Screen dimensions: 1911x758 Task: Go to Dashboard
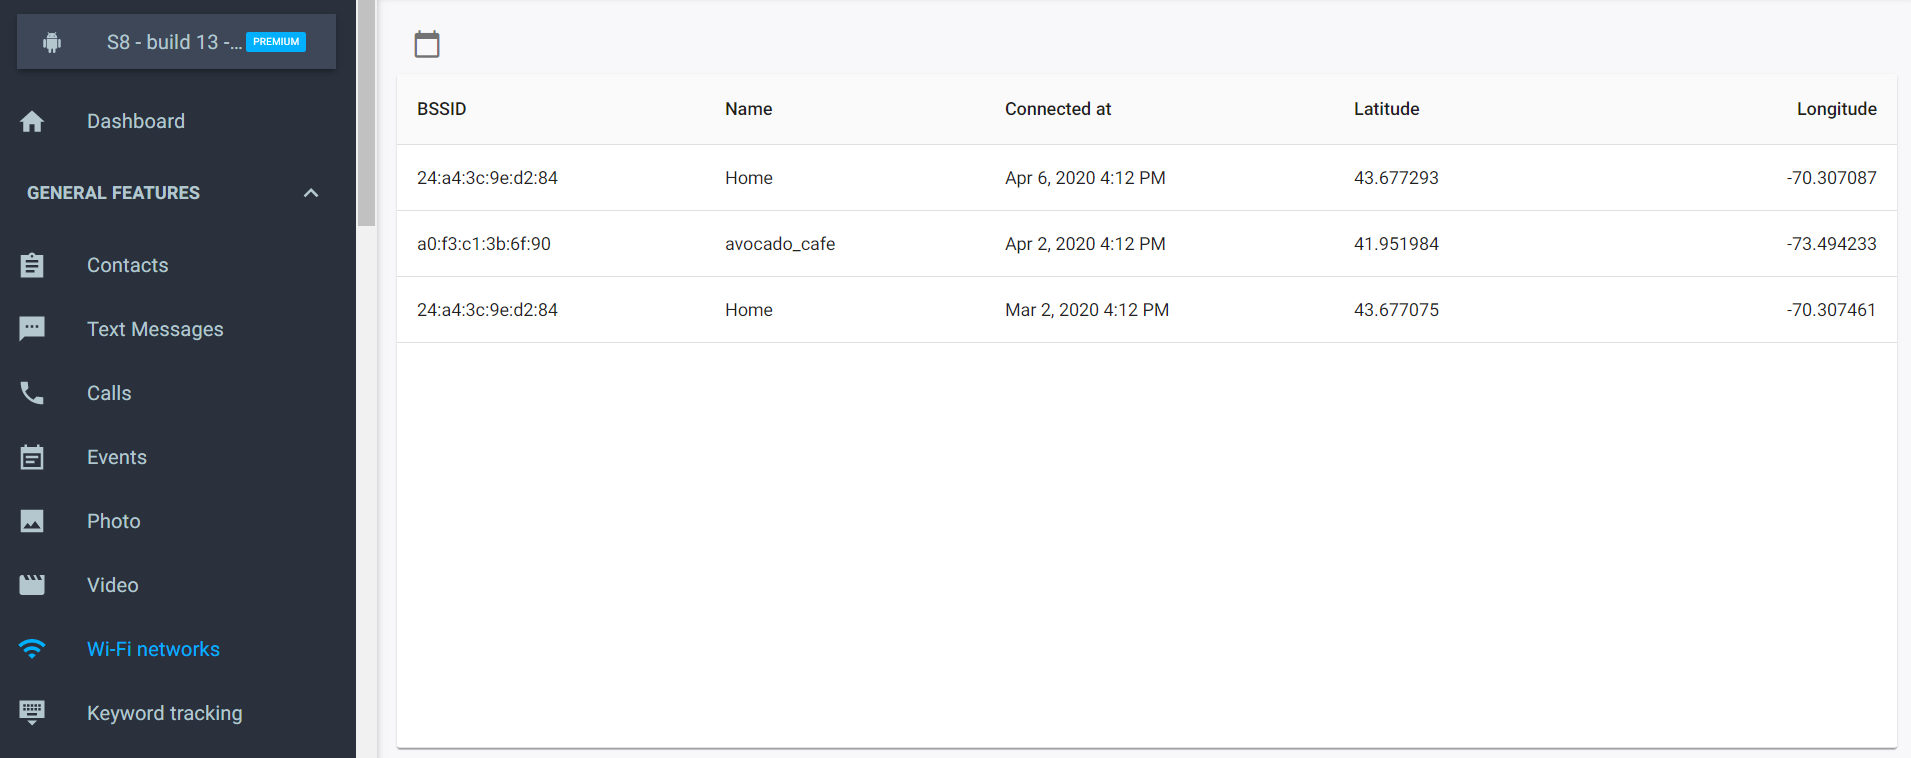[136, 121]
